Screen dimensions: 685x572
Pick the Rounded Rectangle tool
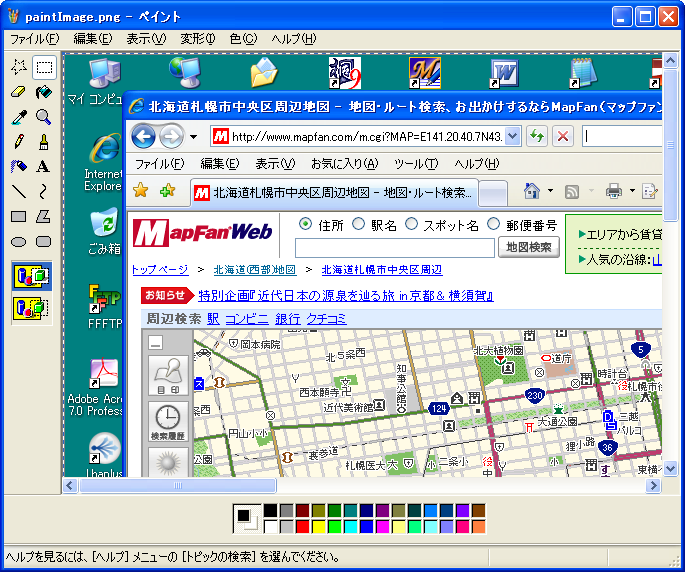click(x=44, y=241)
